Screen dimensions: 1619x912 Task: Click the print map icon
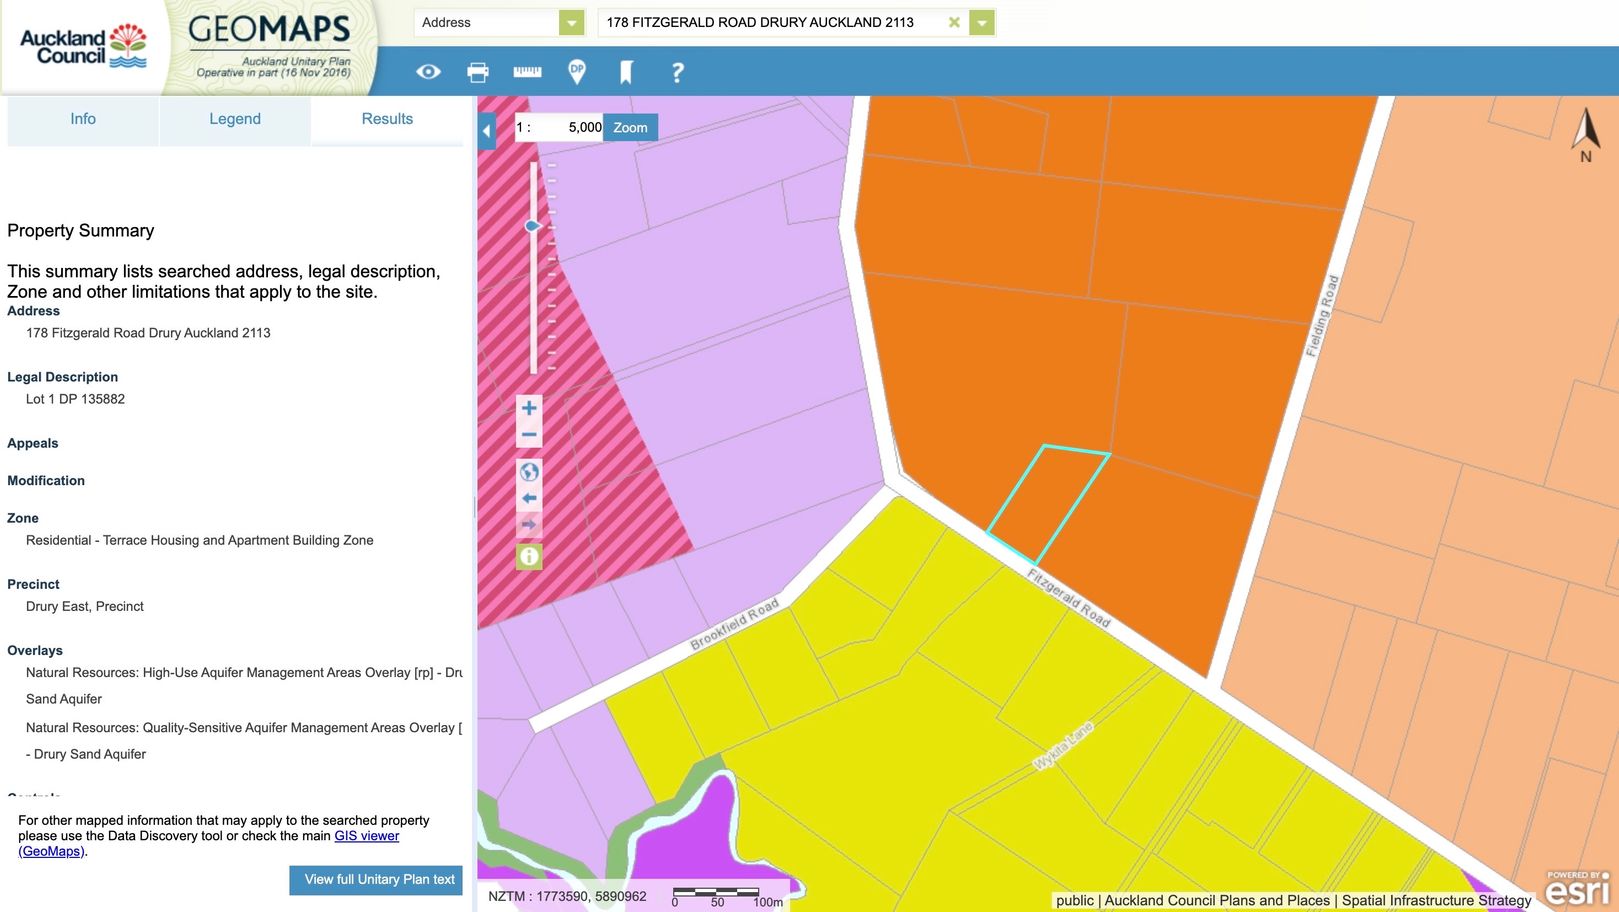pyautogui.click(x=478, y=72)
